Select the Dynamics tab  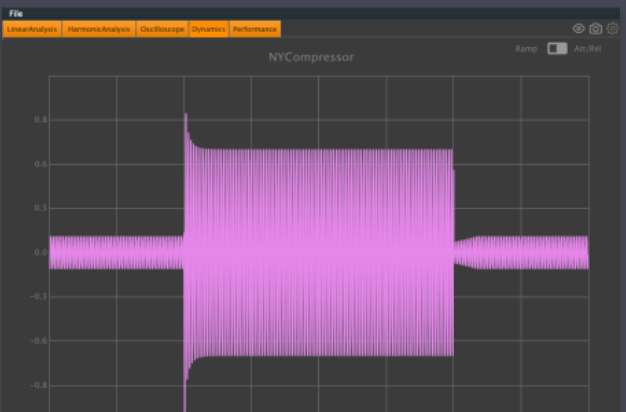(x=208, y=29)
